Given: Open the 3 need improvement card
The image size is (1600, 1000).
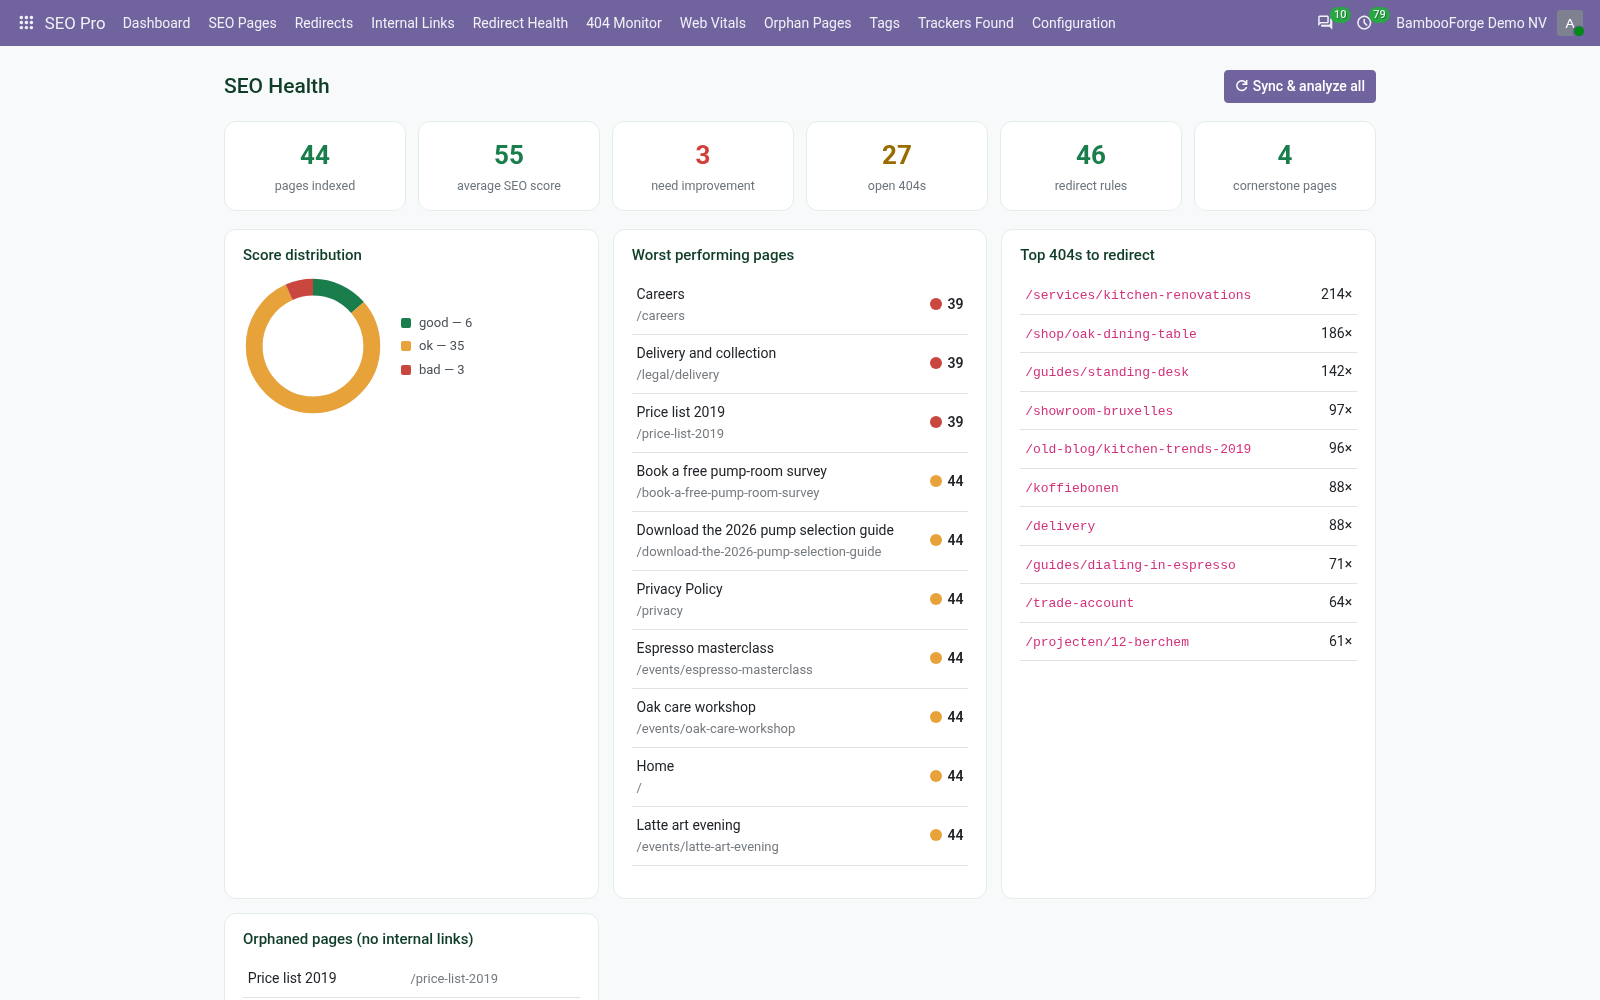Looking at the screenshot, I should click(x=703, y=166).
